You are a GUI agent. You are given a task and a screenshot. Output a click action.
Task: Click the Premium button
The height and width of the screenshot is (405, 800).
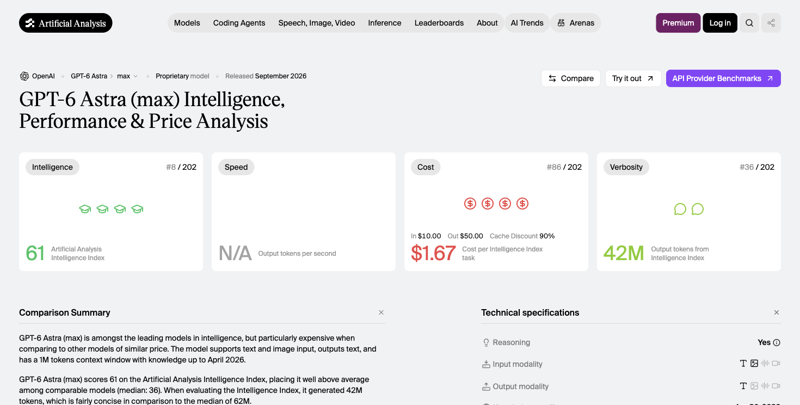(x=678, y=23)
